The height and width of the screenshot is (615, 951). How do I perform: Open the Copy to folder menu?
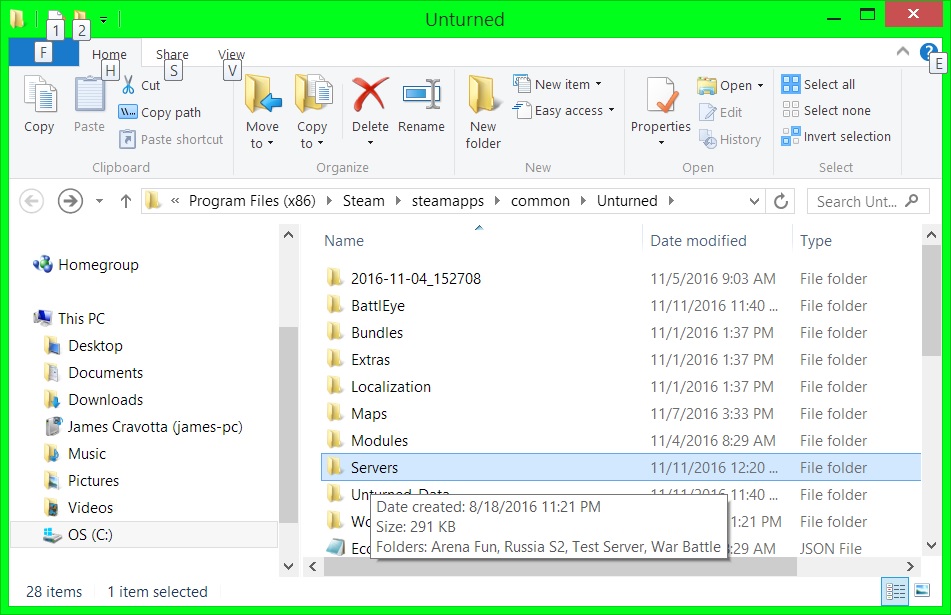point(312,112)
